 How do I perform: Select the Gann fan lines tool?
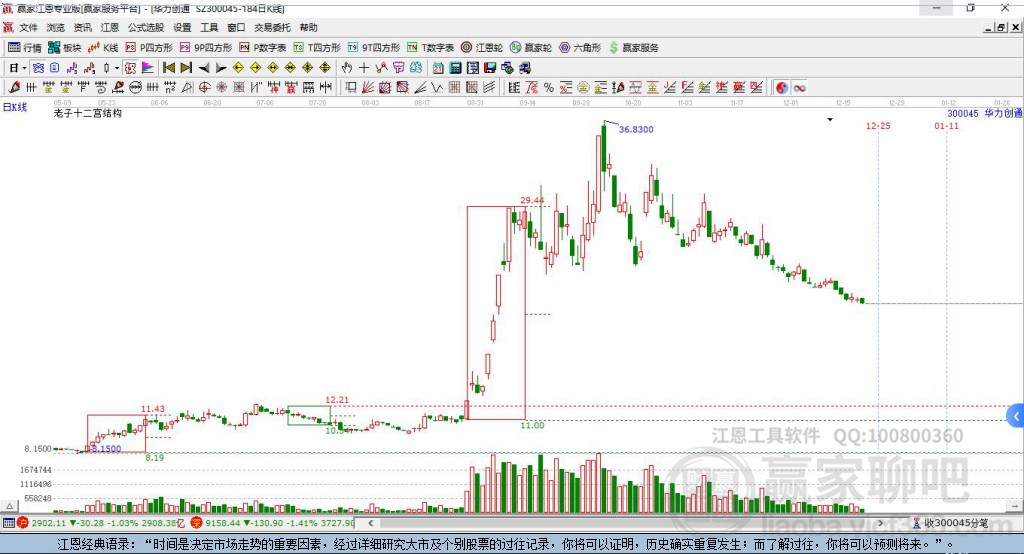coord(368,88)
